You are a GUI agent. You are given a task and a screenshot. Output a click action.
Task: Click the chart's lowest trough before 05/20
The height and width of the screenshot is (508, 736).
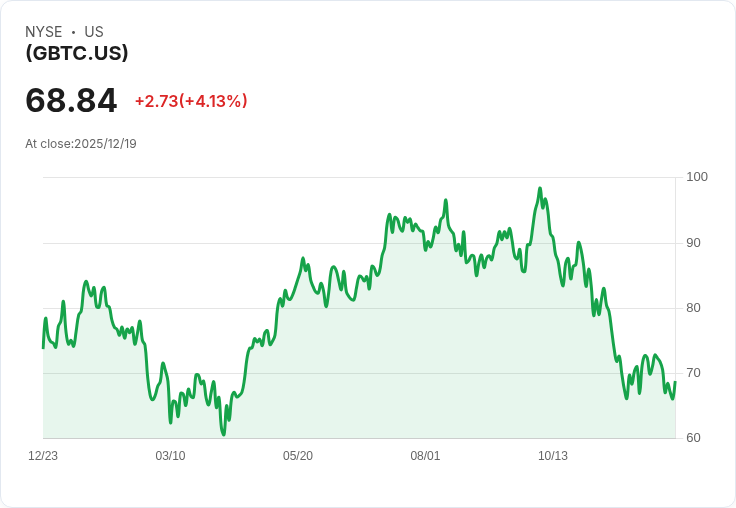(223, 434)
